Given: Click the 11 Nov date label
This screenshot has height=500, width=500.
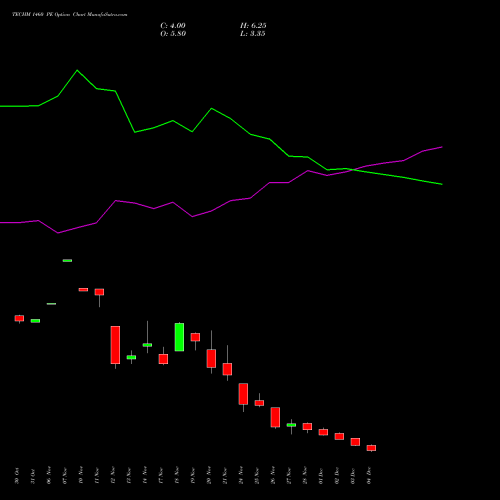Looking at the screenshot, I should (97, 476).
